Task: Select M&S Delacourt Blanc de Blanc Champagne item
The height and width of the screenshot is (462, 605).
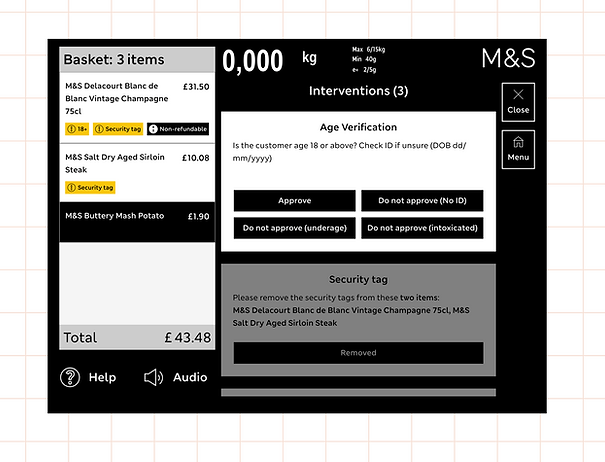Action: coord(137,108)
